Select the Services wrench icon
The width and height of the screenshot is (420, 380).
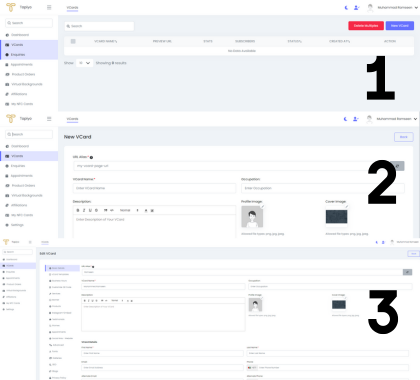click(50, 293)
